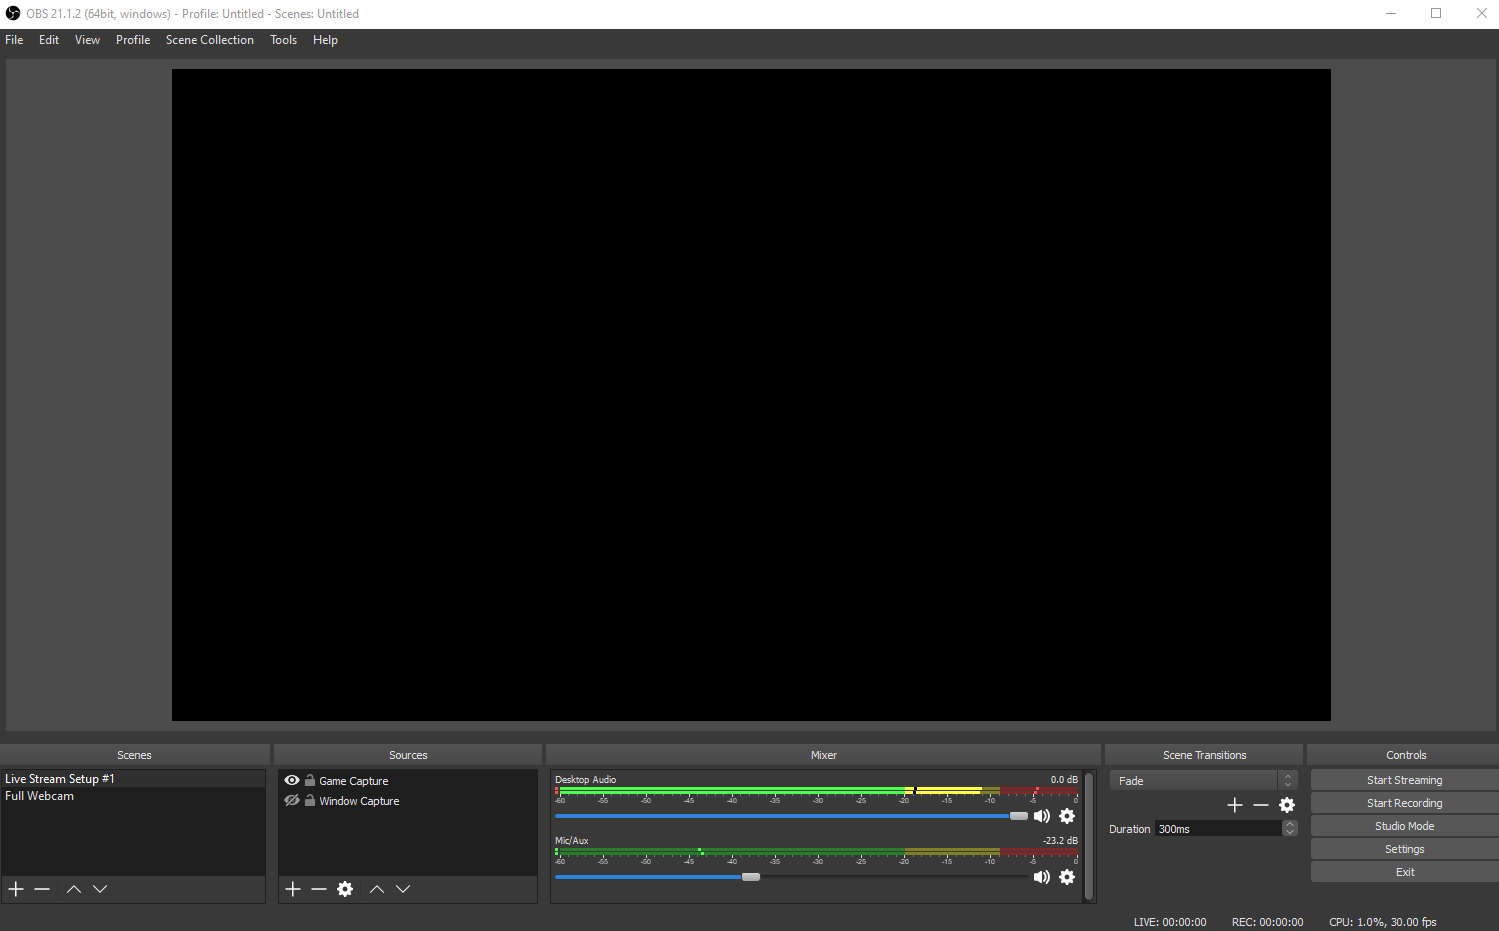Image resolution: width=1499 pixels, height=931 pixels.
Task: Open Settings from Controls panel
Action: pyautogui.click(x=1404, y=849)
